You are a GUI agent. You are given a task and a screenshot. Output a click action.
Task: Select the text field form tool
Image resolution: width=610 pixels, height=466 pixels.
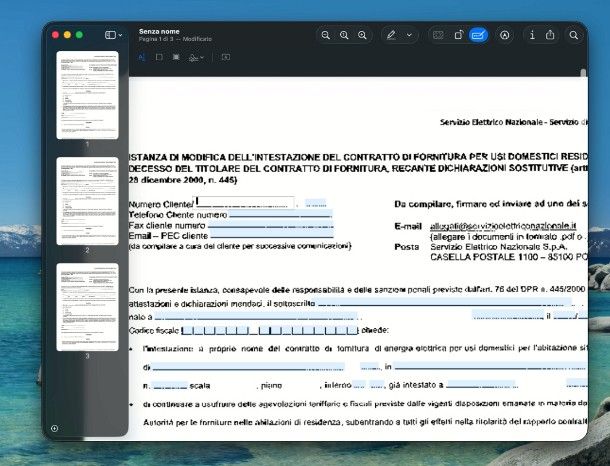(142, 57)
